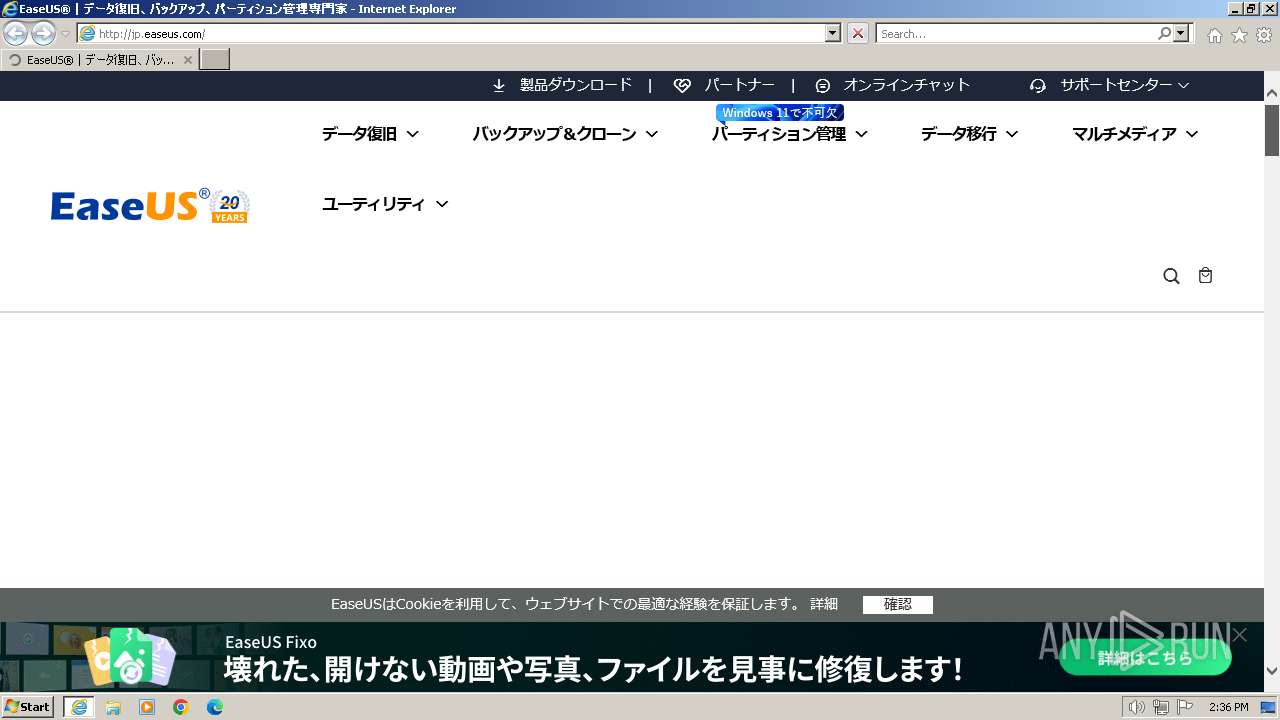Click the 2:36 PM system clock

[1229, 707]
